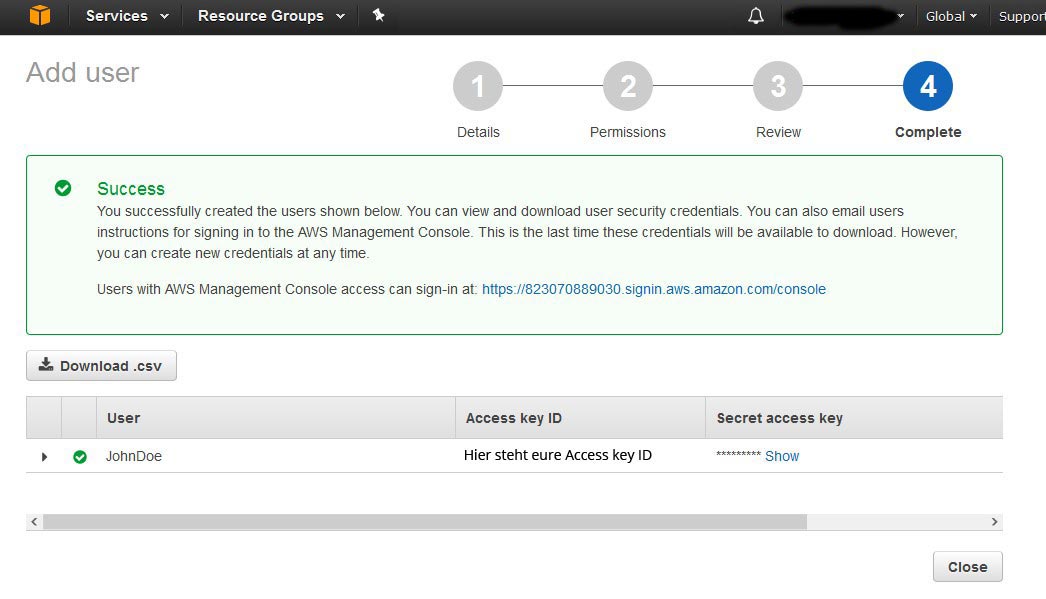The height and width of the screenshot is (599, 1046).
Task: Click the green success checkmark icon
Action: pos(63,188)
